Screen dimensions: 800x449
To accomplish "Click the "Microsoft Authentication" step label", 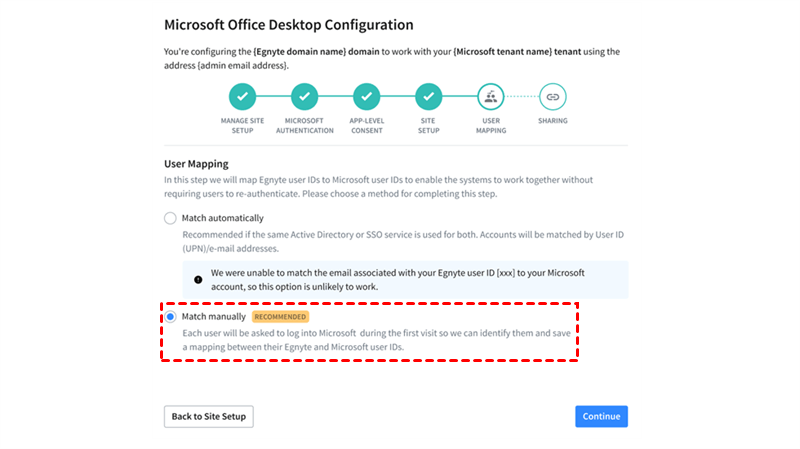I will [304, 125].
